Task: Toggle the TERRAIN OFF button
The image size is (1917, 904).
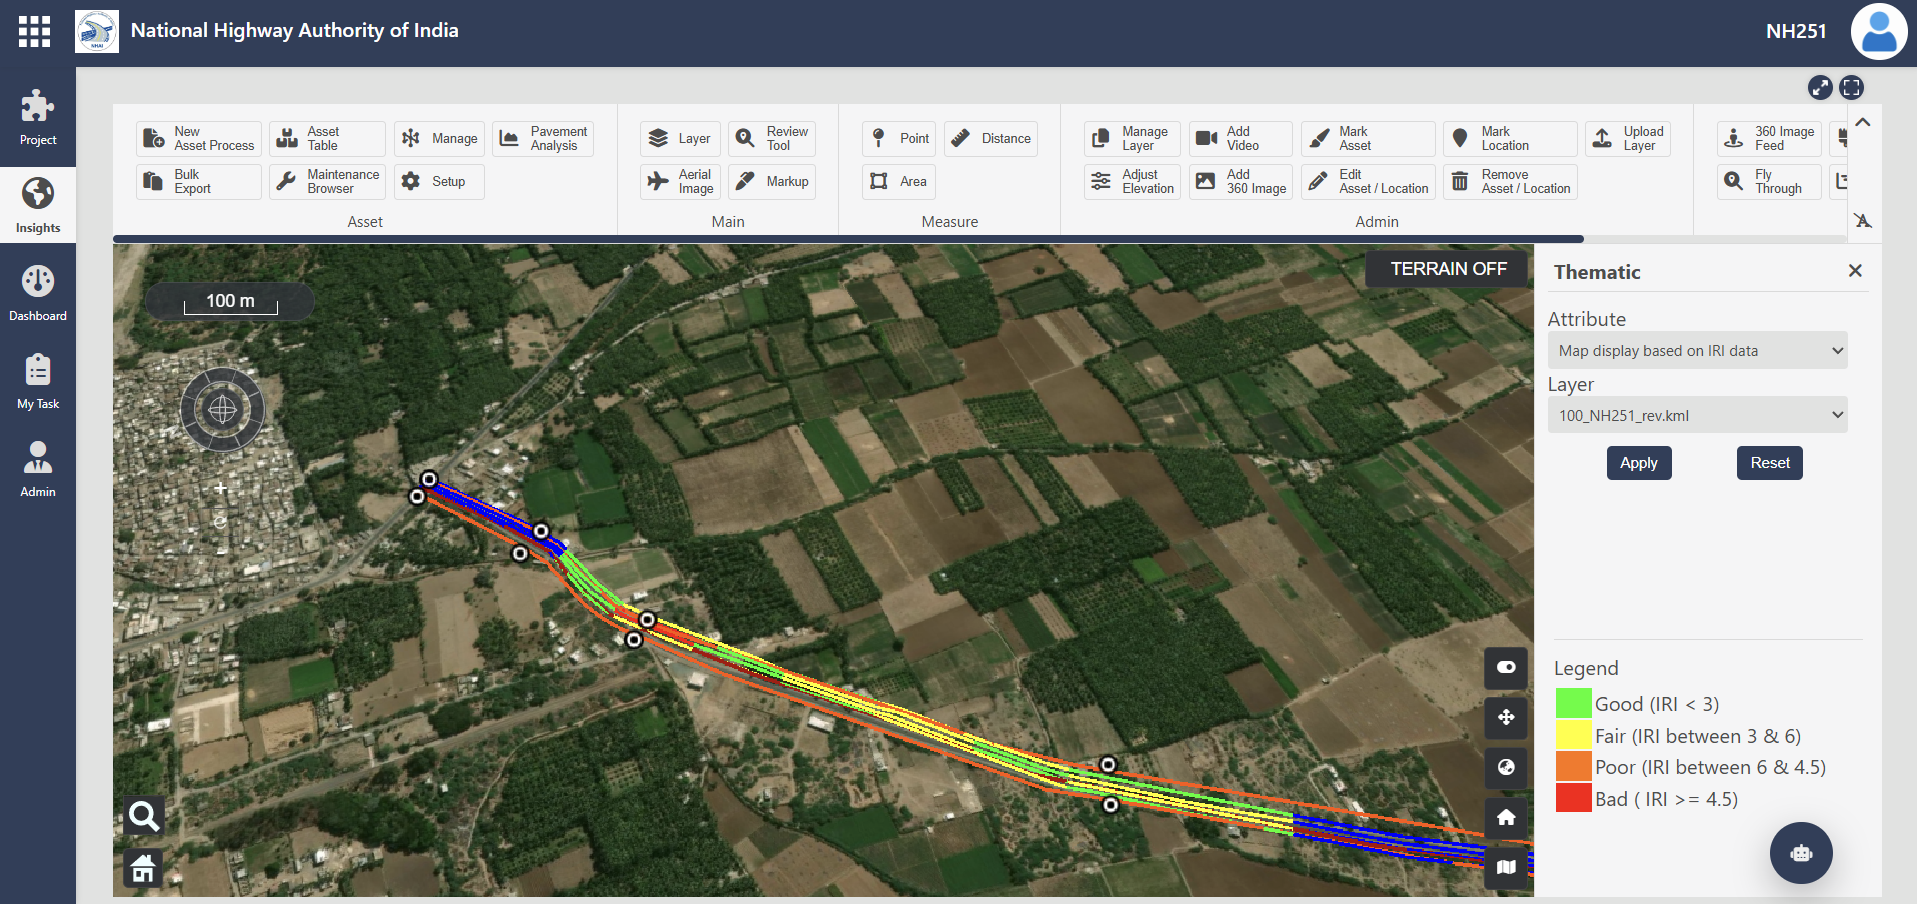Action: pyautogui.click(x=1447, y=269)
